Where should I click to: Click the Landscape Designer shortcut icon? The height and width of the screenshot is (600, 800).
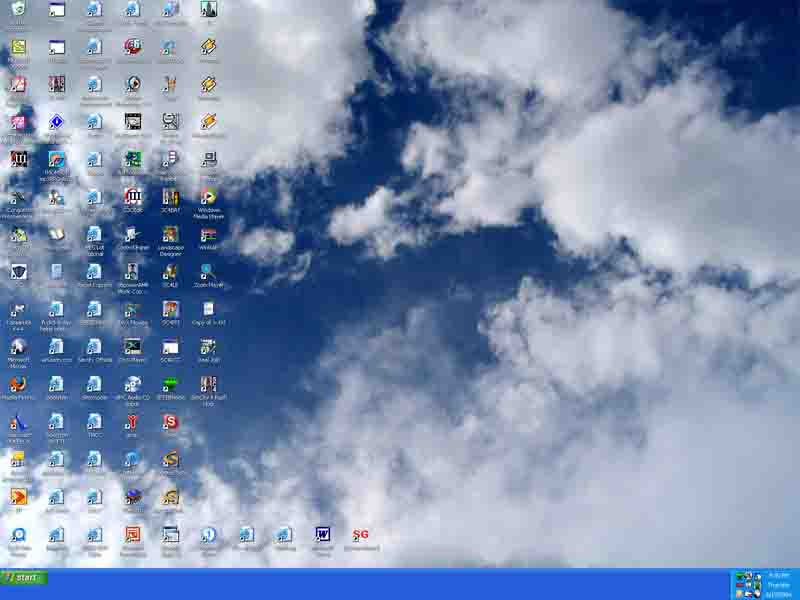(x=170, y=235)
